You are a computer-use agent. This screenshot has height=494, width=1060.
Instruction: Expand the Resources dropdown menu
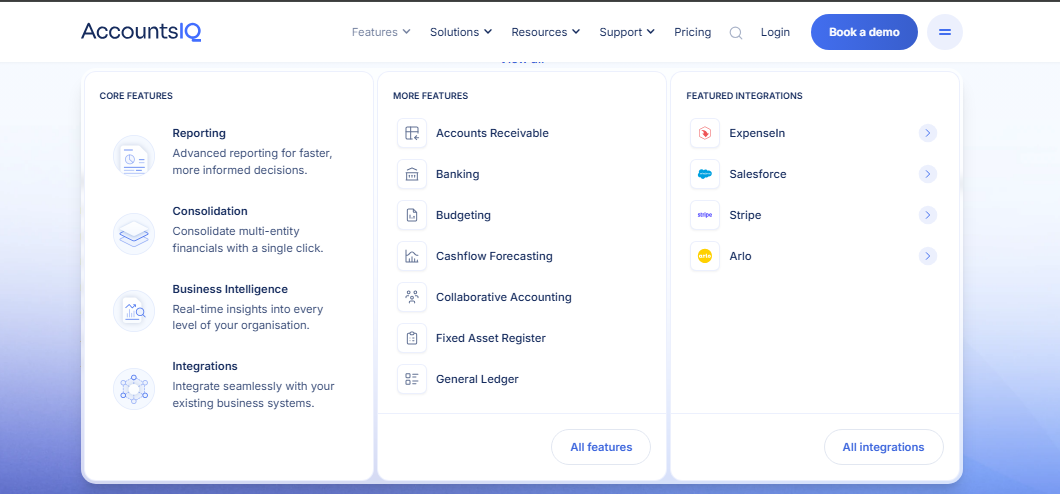pos(546,32)
